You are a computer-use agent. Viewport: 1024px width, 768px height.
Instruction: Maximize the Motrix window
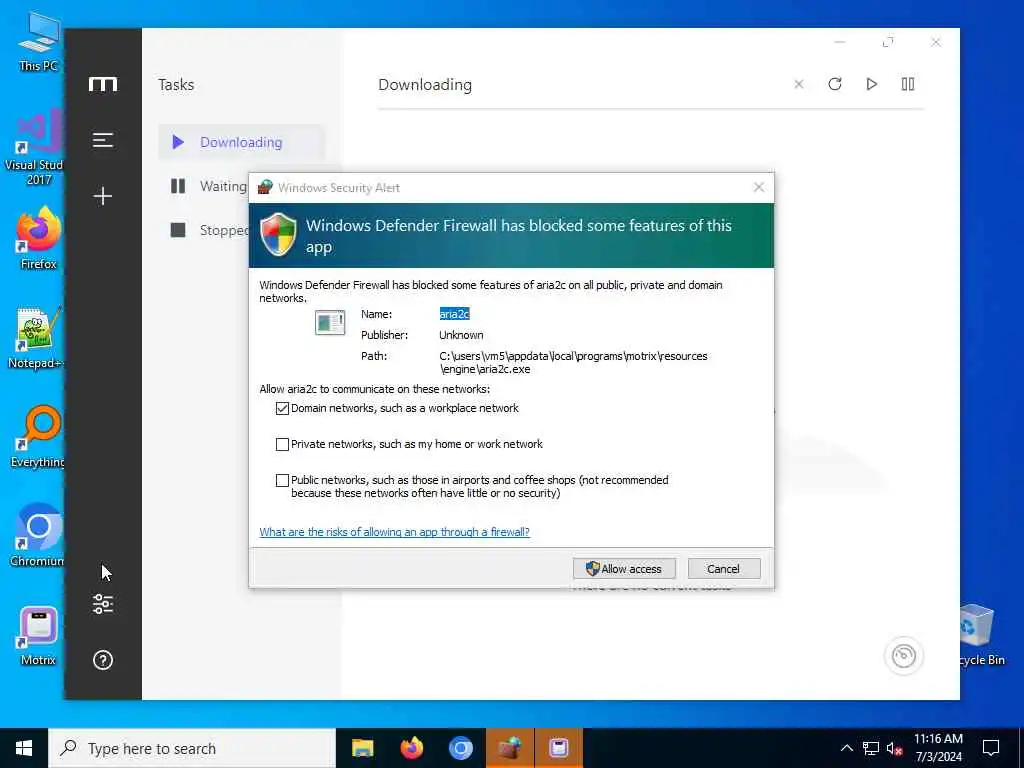tap(888, 42)
